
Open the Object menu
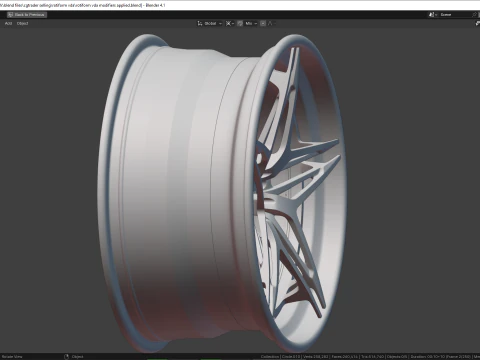[x=23, y=23]
